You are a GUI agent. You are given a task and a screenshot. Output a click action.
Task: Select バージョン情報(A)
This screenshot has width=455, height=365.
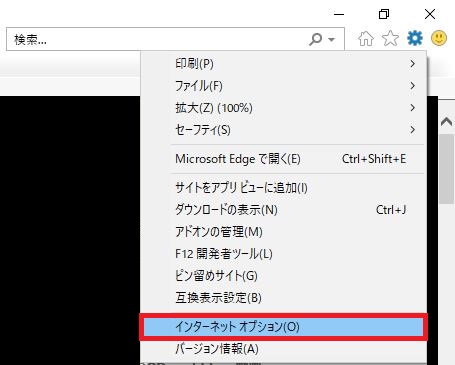tap(283, 349)
